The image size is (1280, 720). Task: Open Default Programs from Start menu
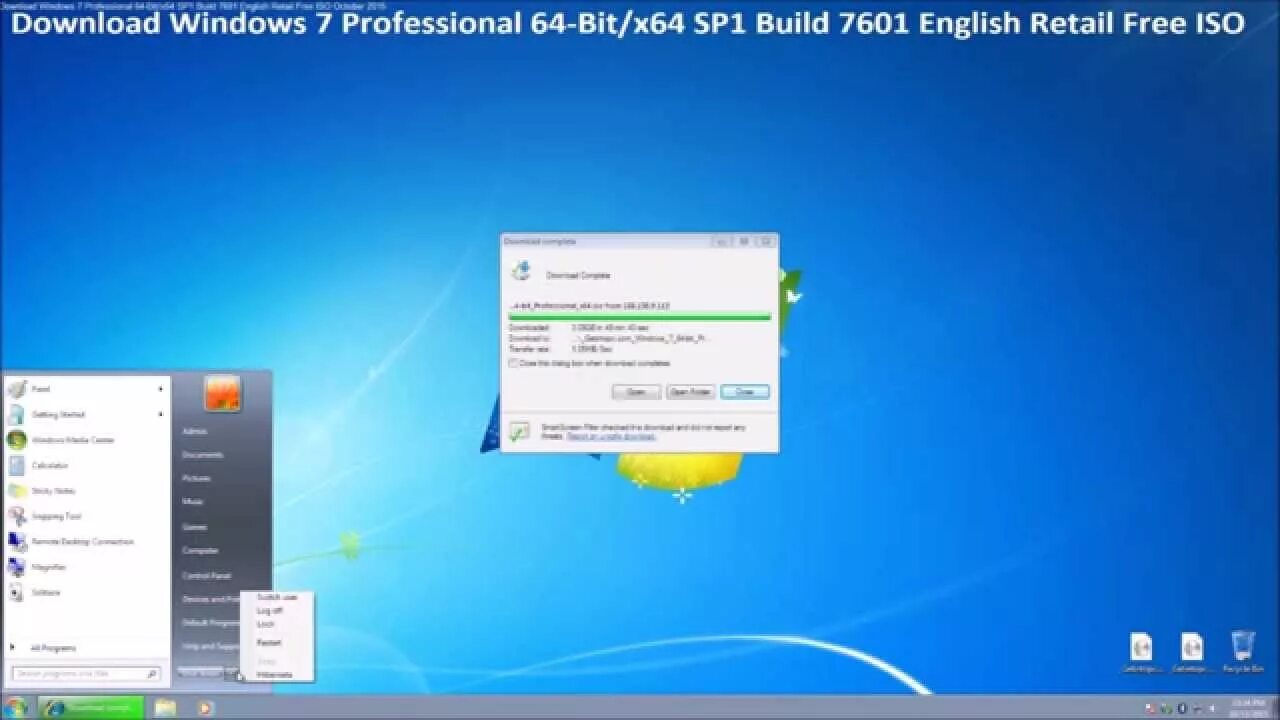210,623
